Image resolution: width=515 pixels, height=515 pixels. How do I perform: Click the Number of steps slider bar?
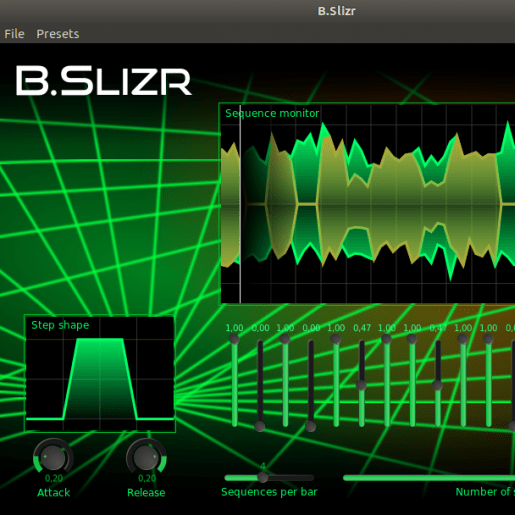(429, 478)
